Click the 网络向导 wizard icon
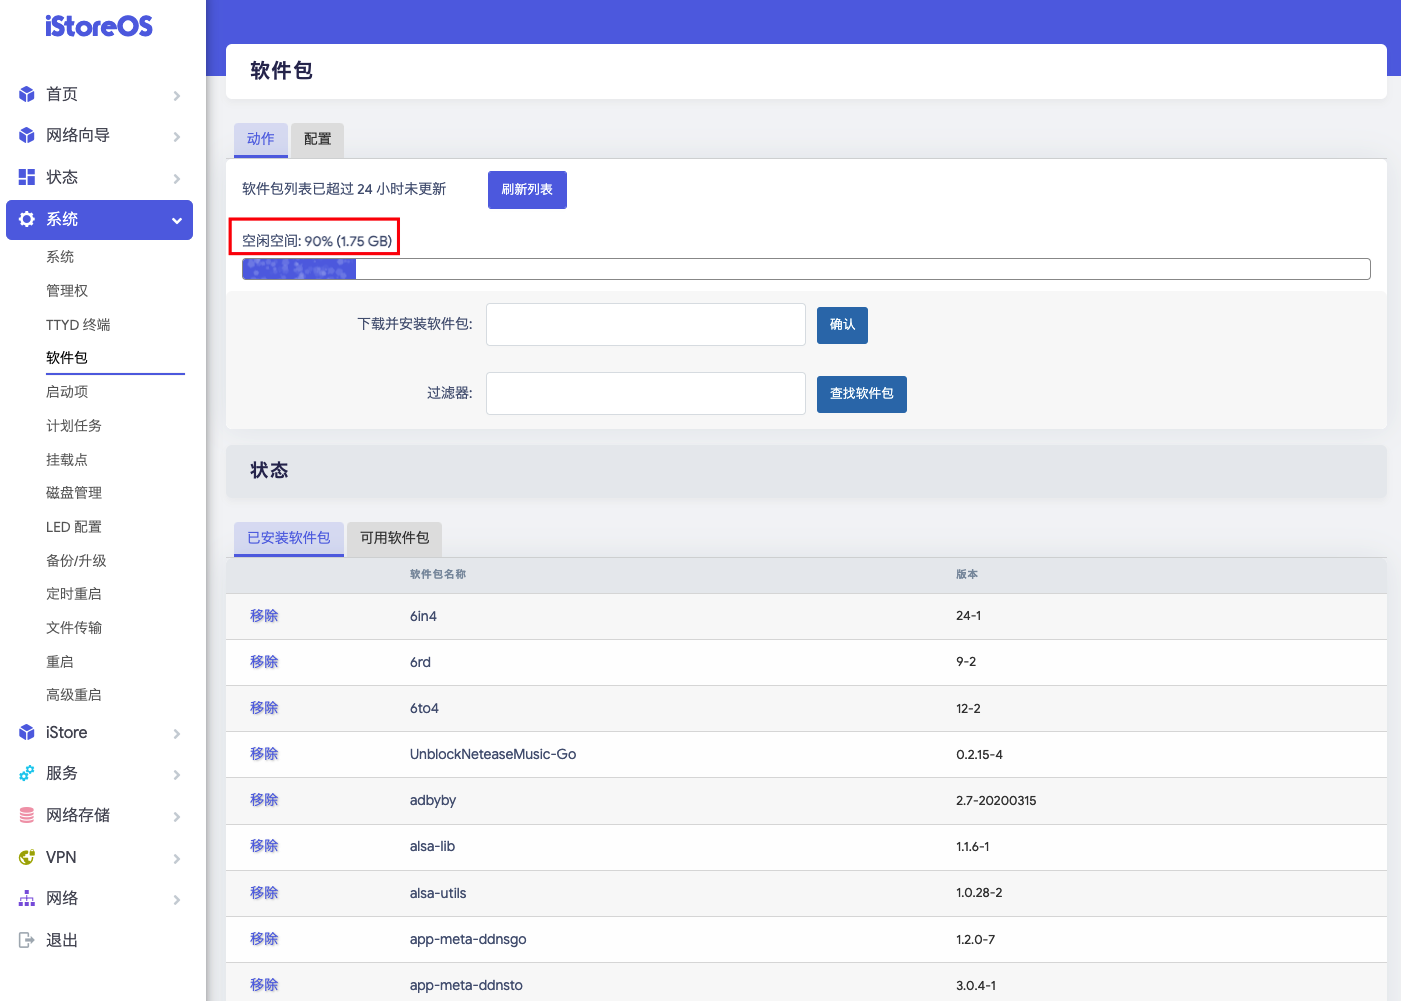This screenshot has width=1401, height=1001. click(x=26, y=135)
